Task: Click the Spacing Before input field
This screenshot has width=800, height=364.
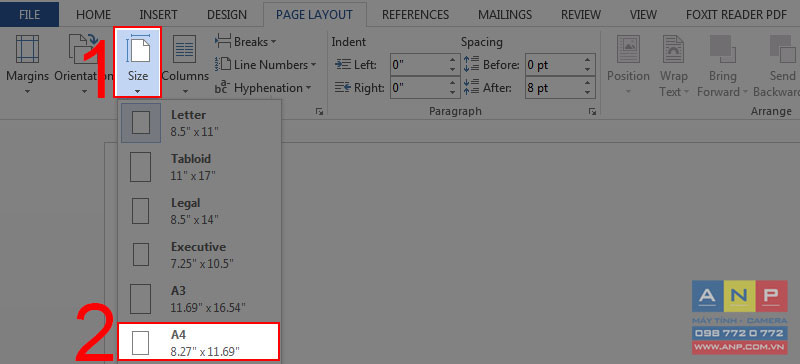Action: [x=554, y=65]
